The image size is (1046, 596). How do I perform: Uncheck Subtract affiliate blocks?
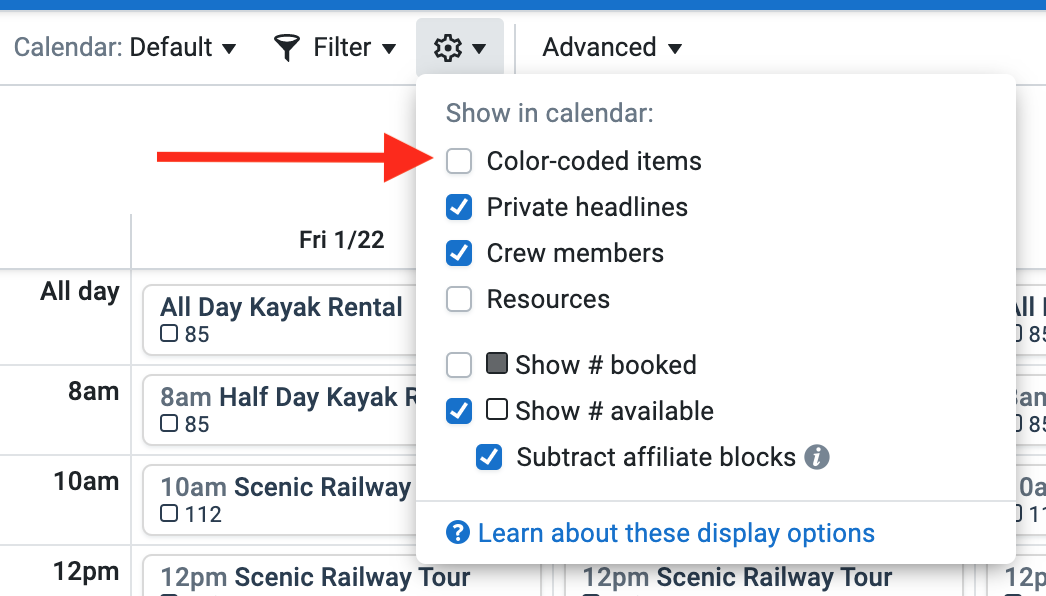point(489,457)
